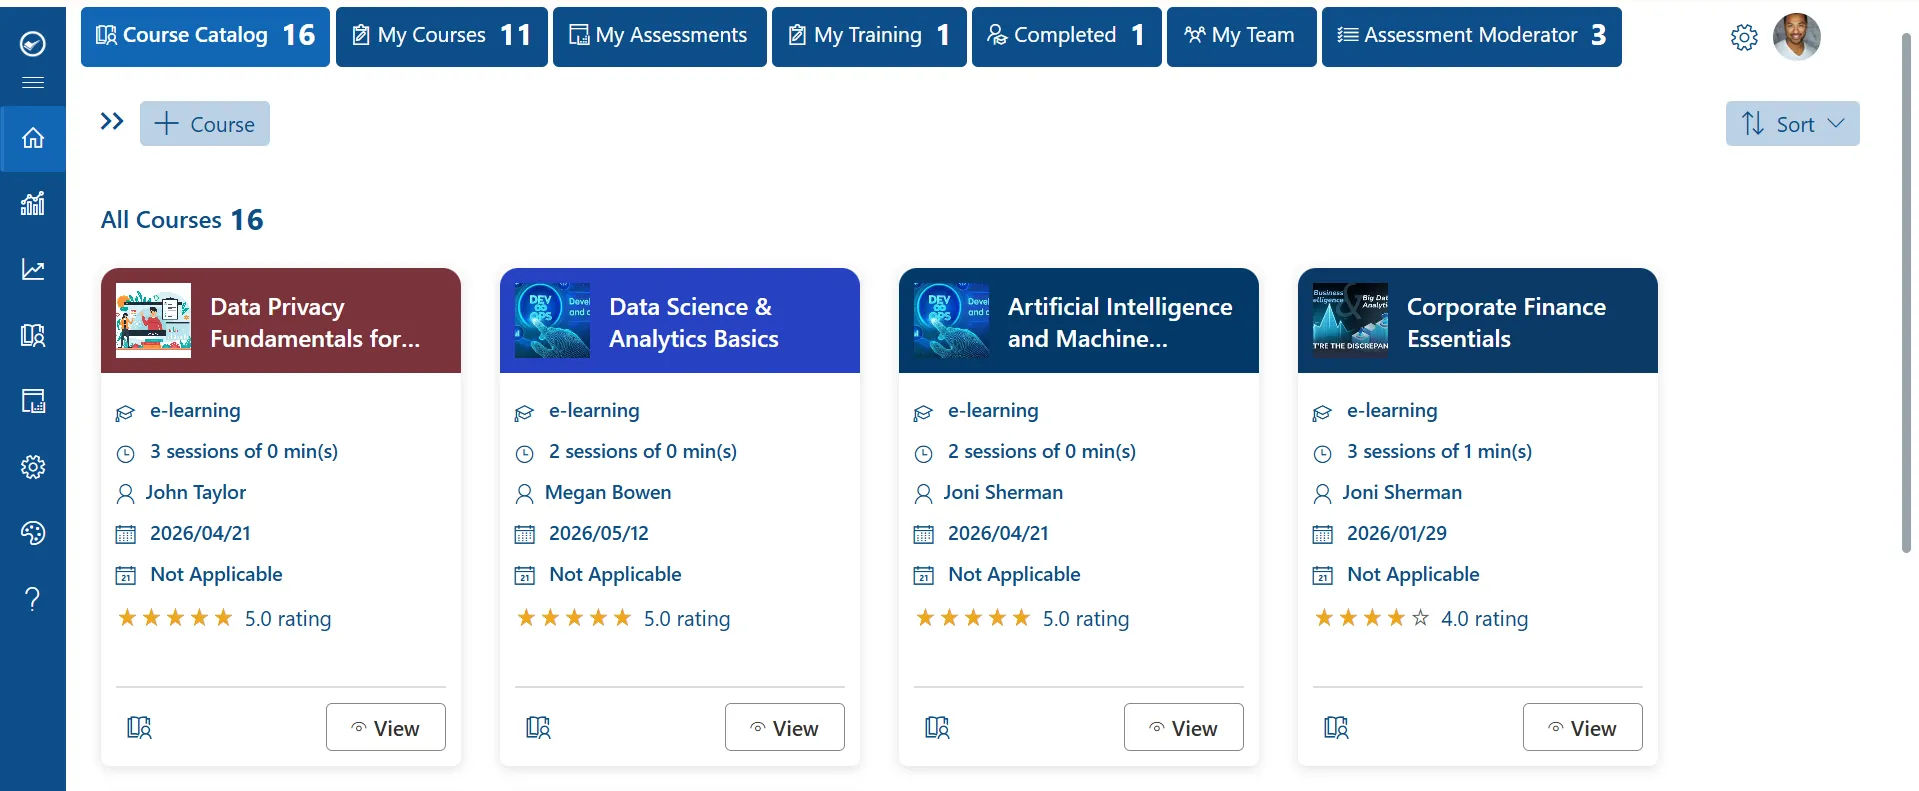This screenshot has width=1919, height=791.
Task: Click the catalog icon on Corporate Finance card
Action: click(x=1336, y=728)
